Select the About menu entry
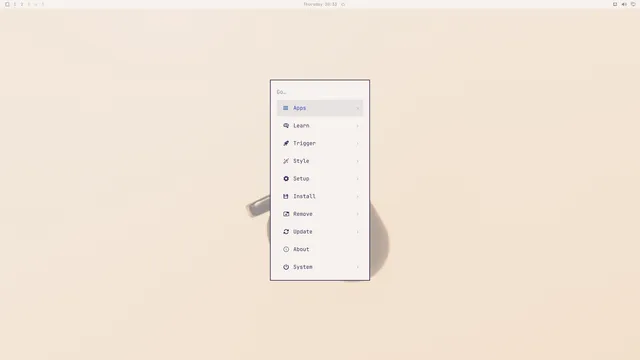This screenshot has height=360, width=640. pyautogui.click(x=320, y=249)
